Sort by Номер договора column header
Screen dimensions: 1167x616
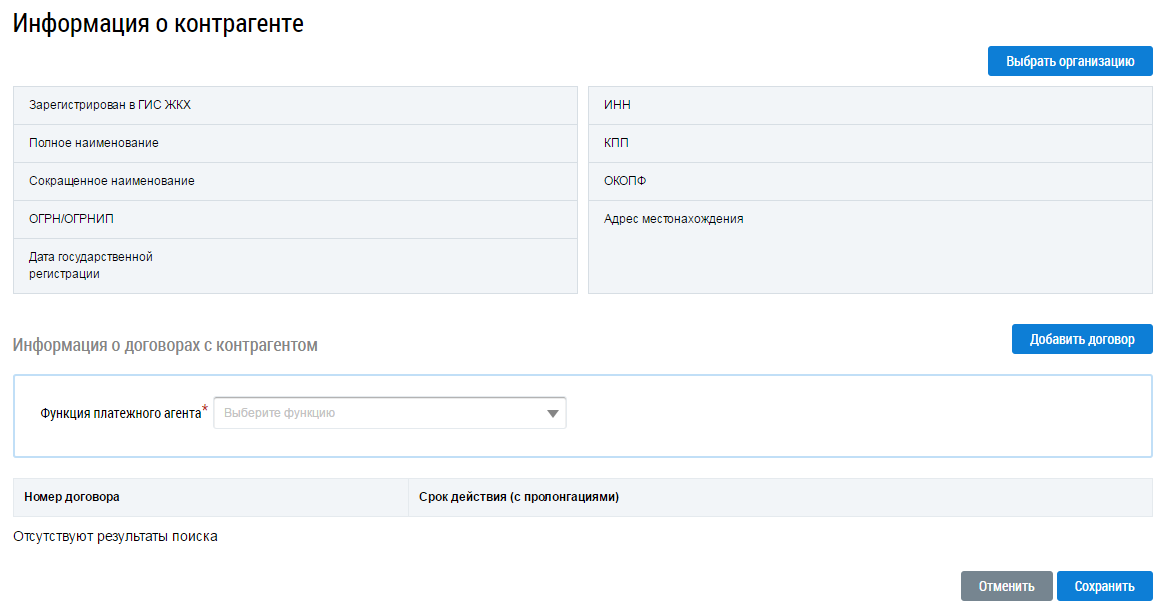pyautogui.click(x=72, y=497)
